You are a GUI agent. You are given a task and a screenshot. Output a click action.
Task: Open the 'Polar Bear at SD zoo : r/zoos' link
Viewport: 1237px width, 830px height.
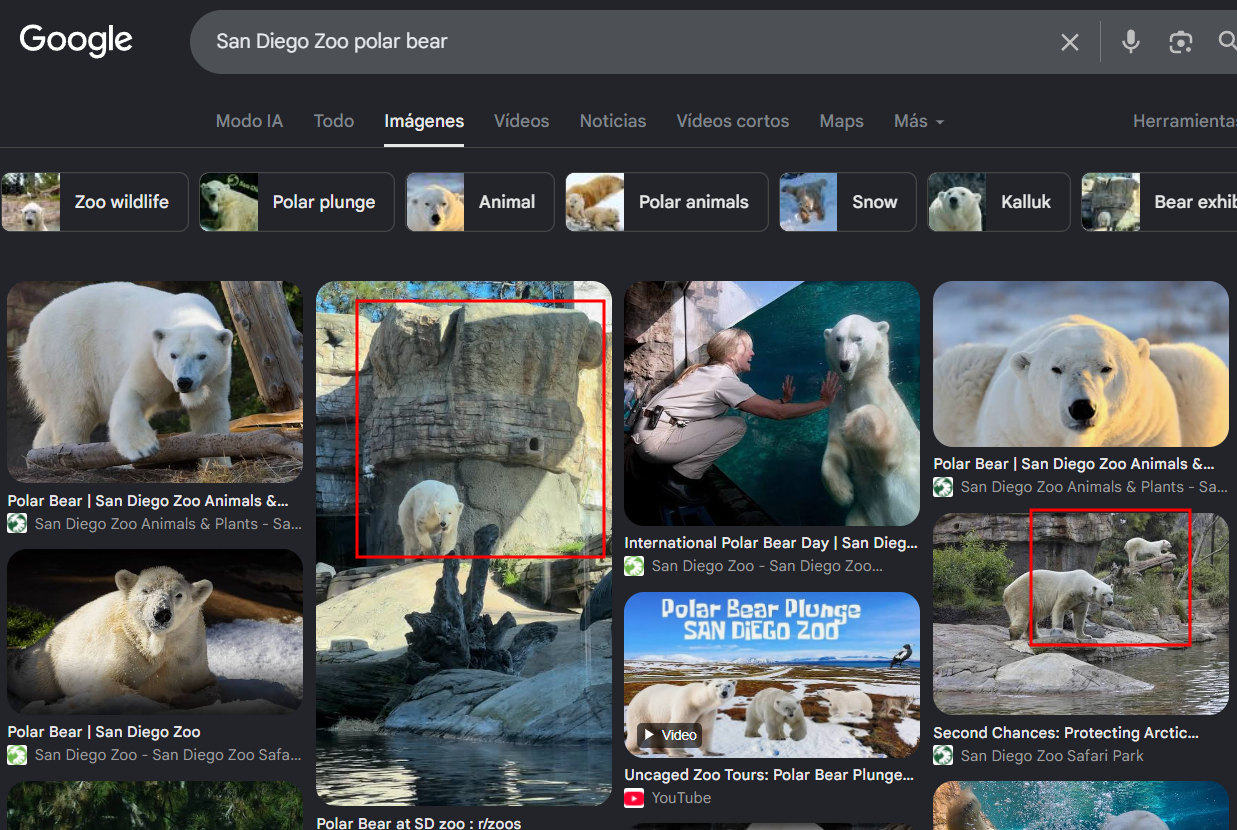[419, 823]
